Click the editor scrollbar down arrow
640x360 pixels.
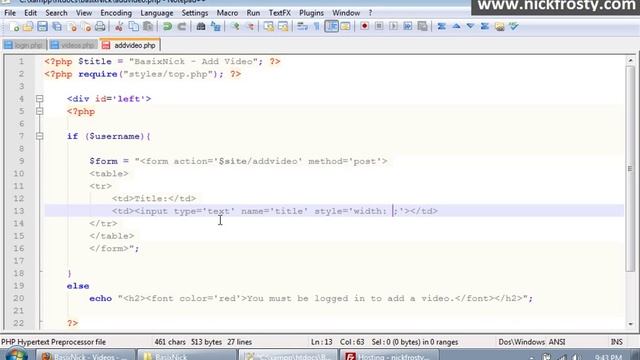(x=630, y=324)
